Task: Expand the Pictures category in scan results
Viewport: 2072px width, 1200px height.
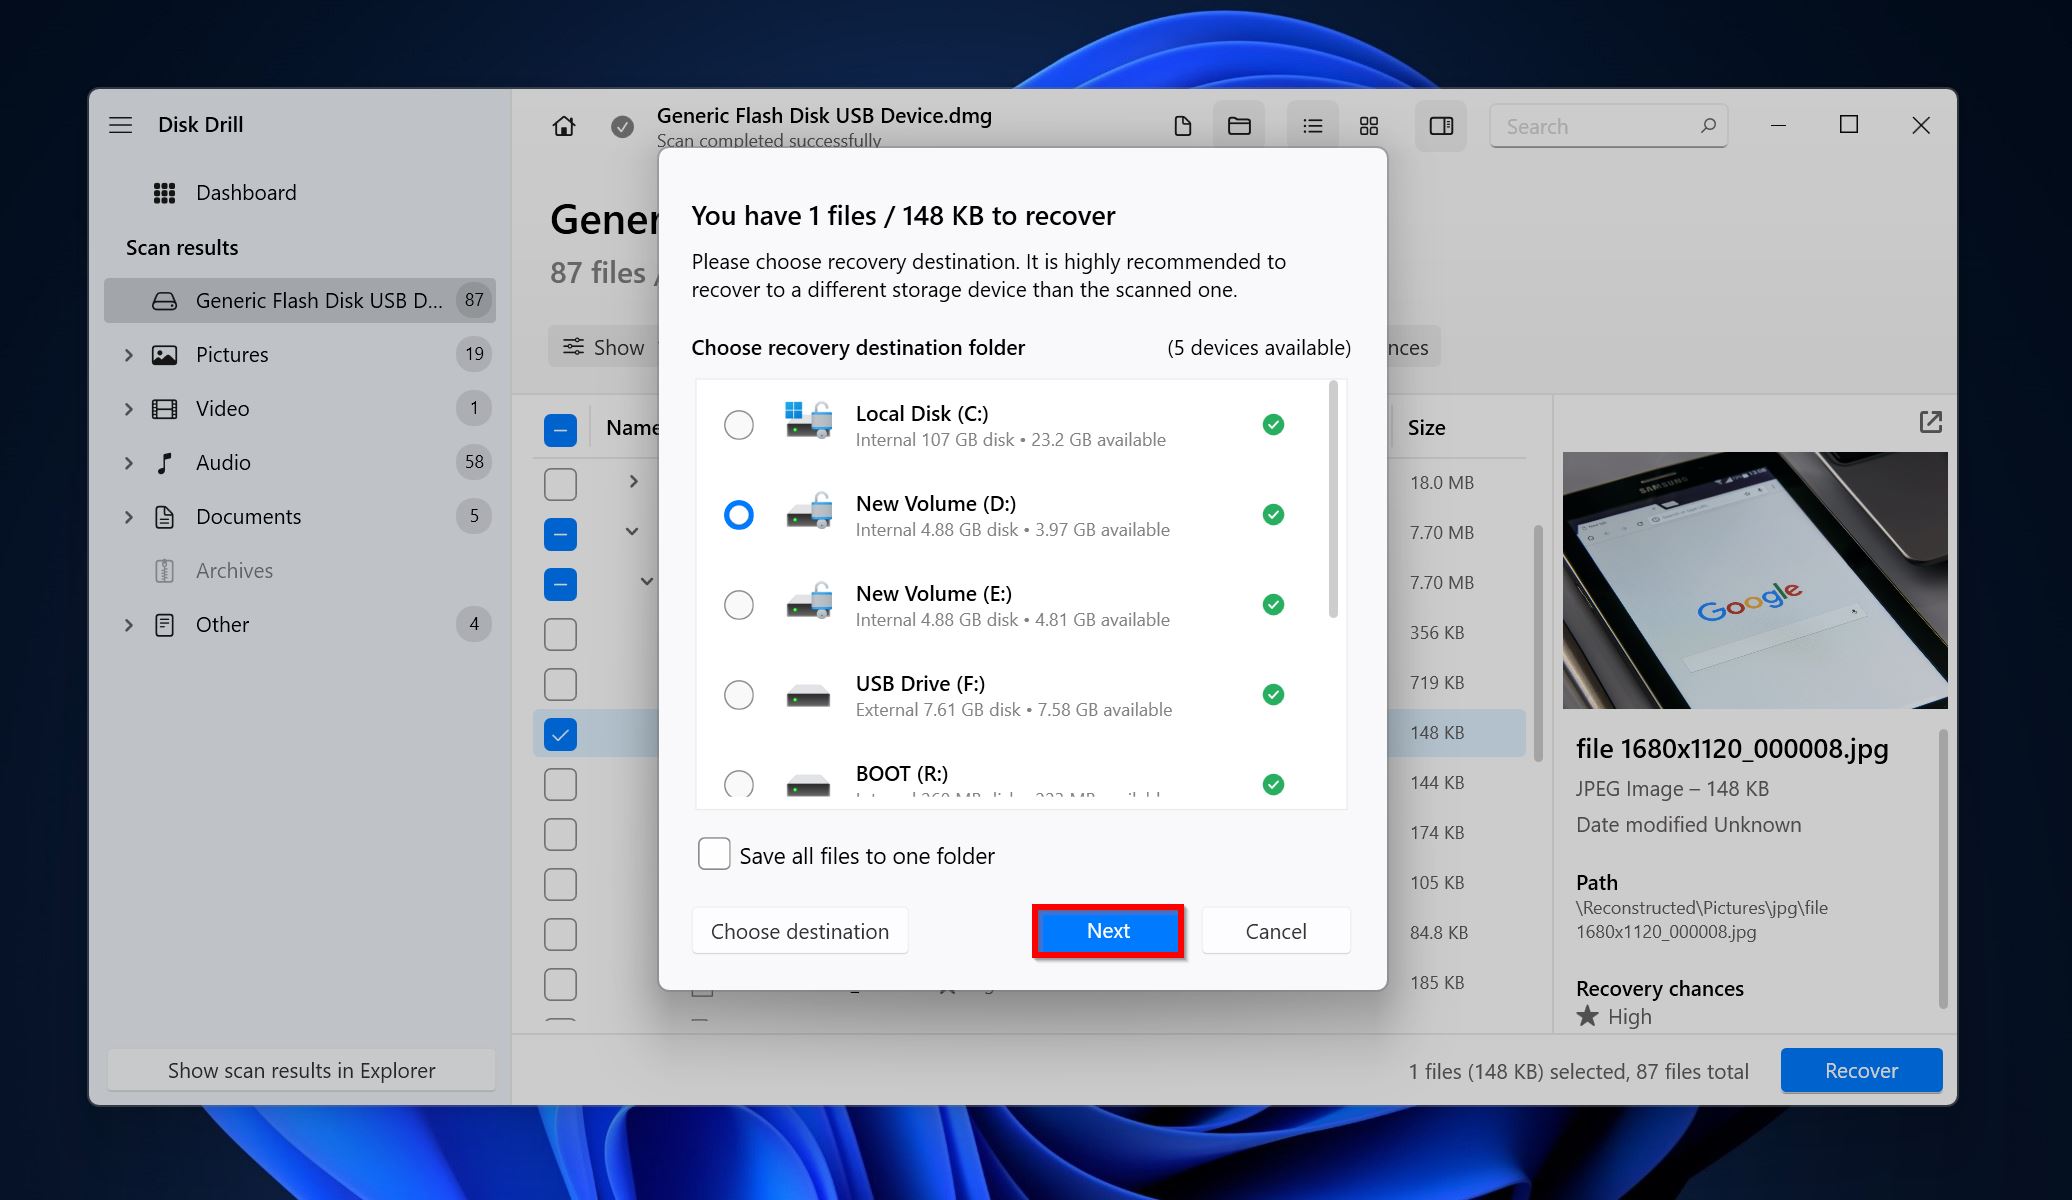Action: [130, 353]
